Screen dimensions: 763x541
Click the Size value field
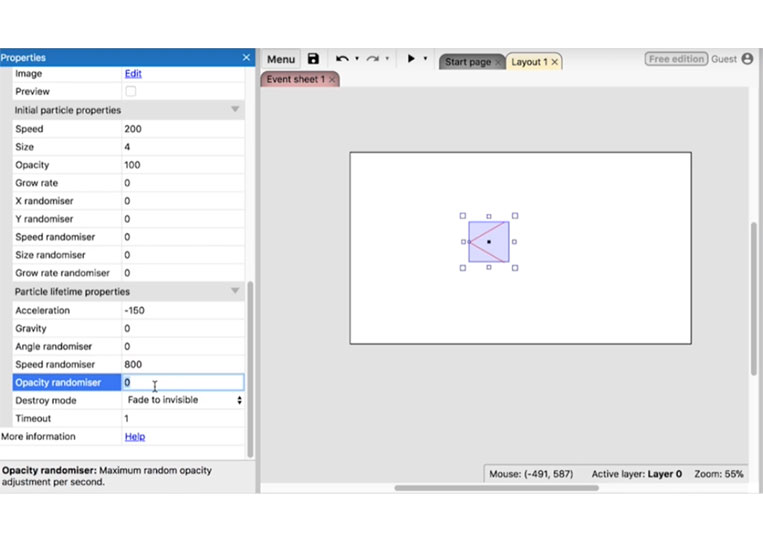(x=183, y=147)
